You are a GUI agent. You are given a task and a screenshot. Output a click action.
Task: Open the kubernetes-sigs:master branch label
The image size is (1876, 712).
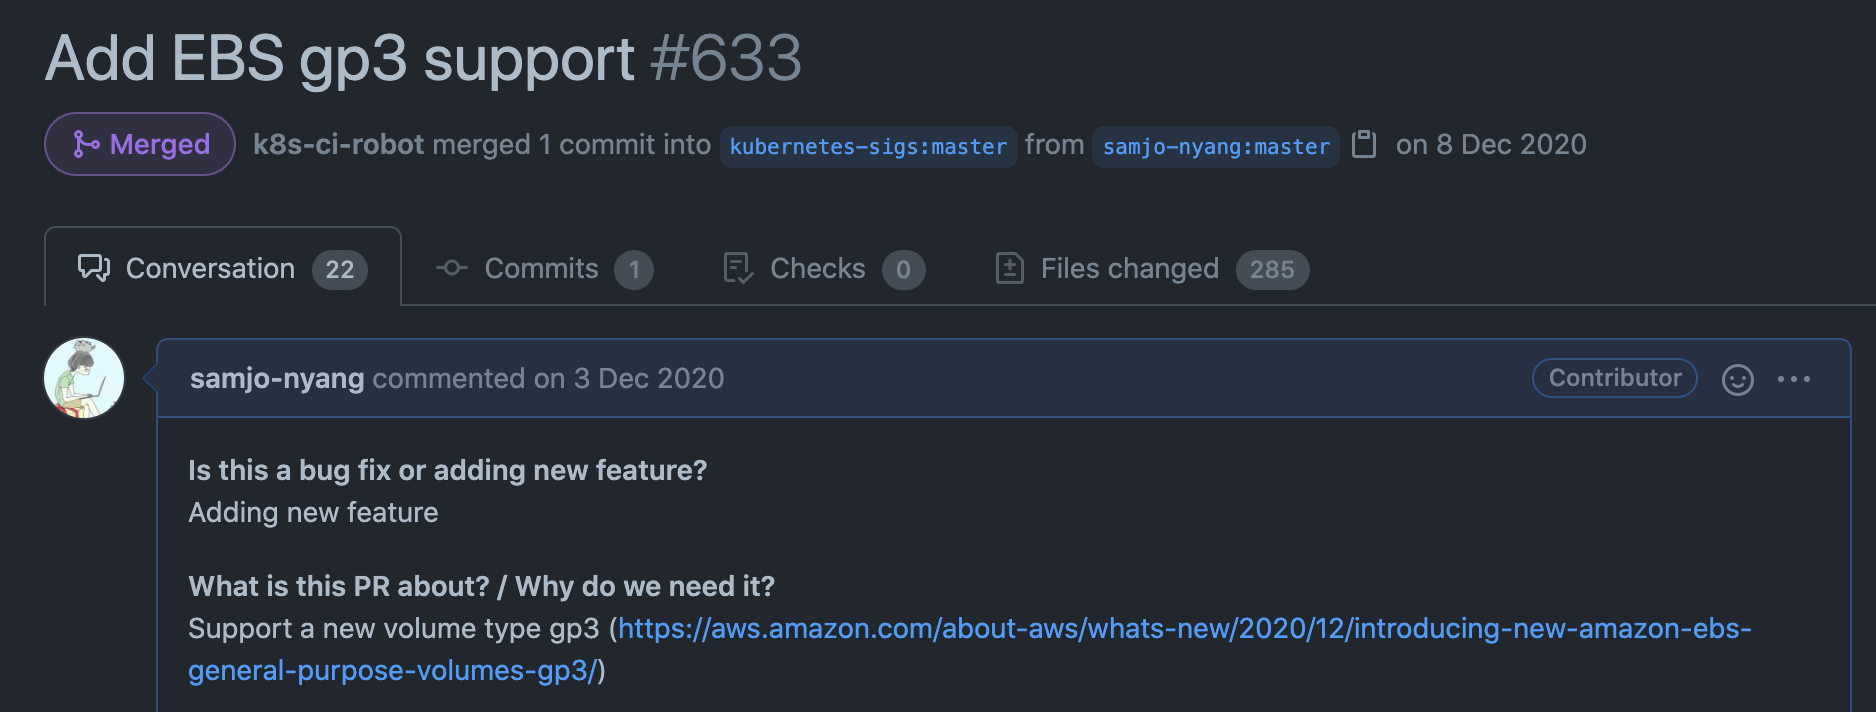tap(868, 146)
